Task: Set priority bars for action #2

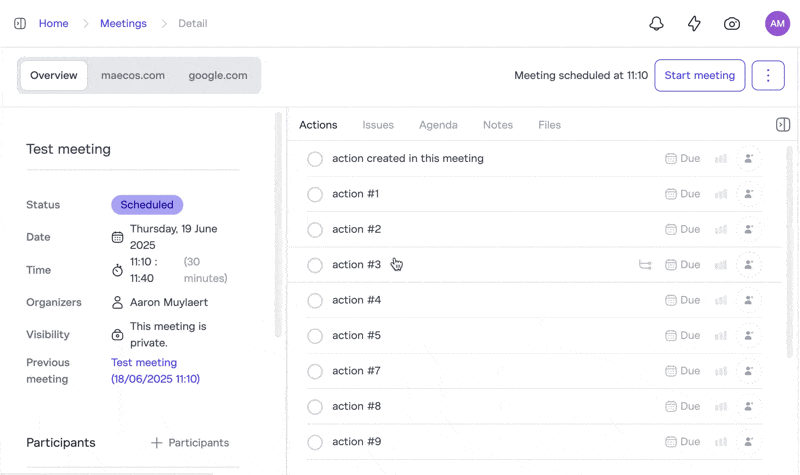Action: click(x=720, y=230)
